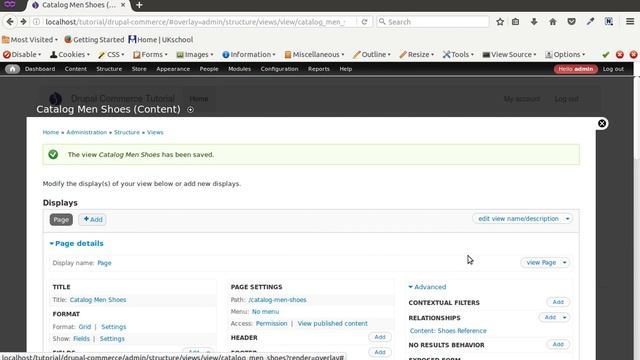Open Appearance in admin menu
Image resolution: width=640 pixels, height=360 pixels.
(x=173, y=69)
